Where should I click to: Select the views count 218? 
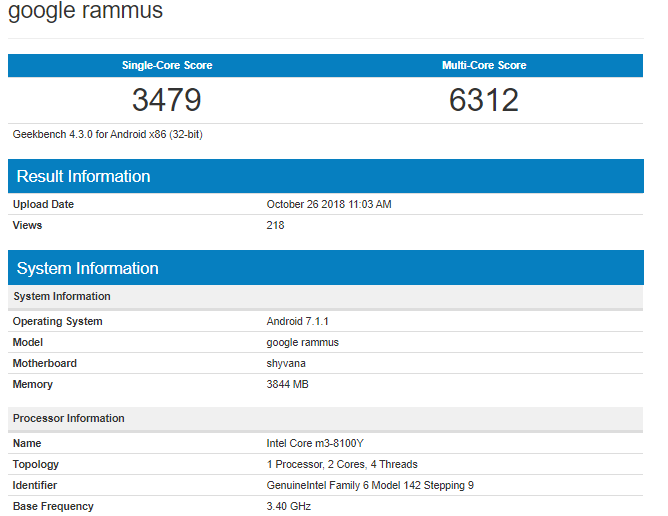[275, 225]
